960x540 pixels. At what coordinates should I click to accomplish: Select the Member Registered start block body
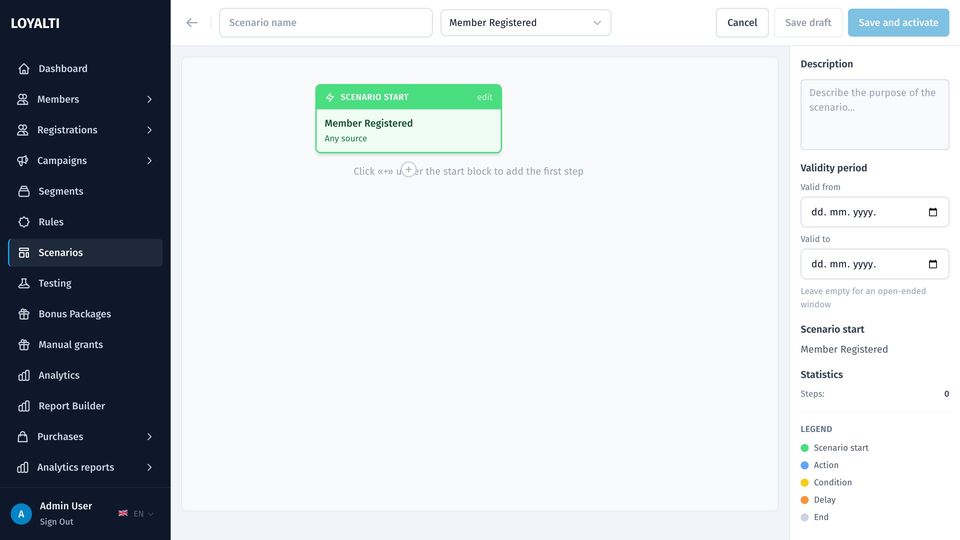[408, 130]
